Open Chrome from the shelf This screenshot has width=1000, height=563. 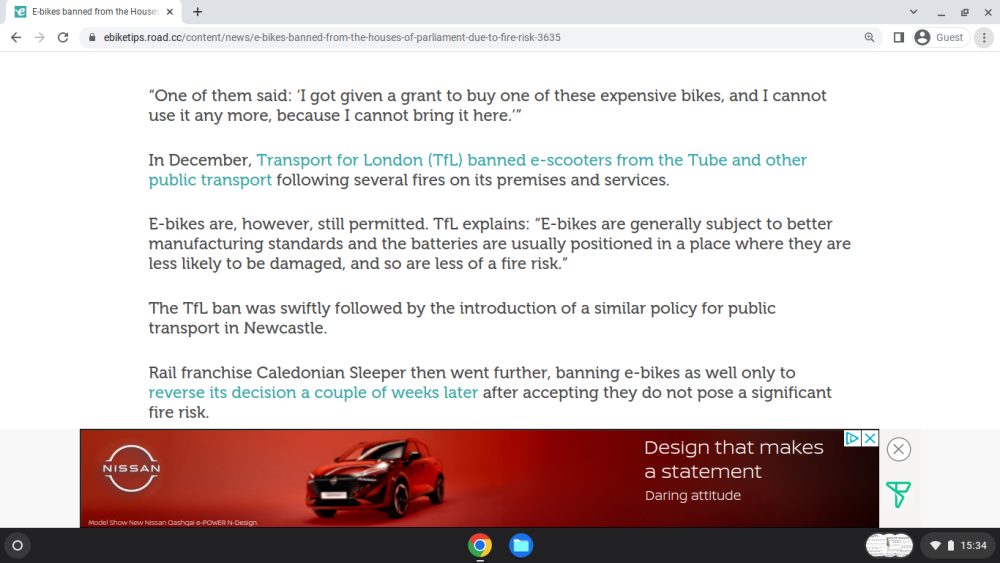click(x=480, y=545)
